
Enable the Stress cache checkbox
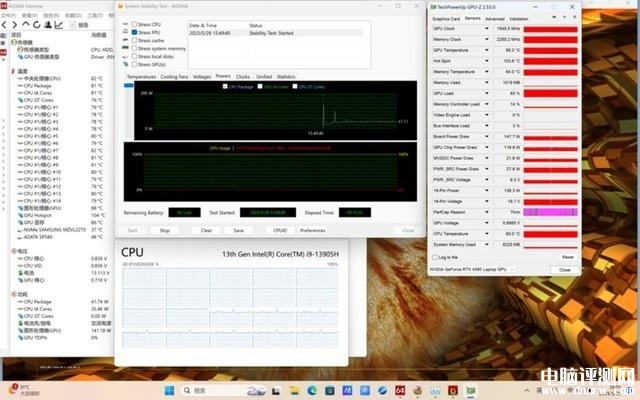click(134, 40)
